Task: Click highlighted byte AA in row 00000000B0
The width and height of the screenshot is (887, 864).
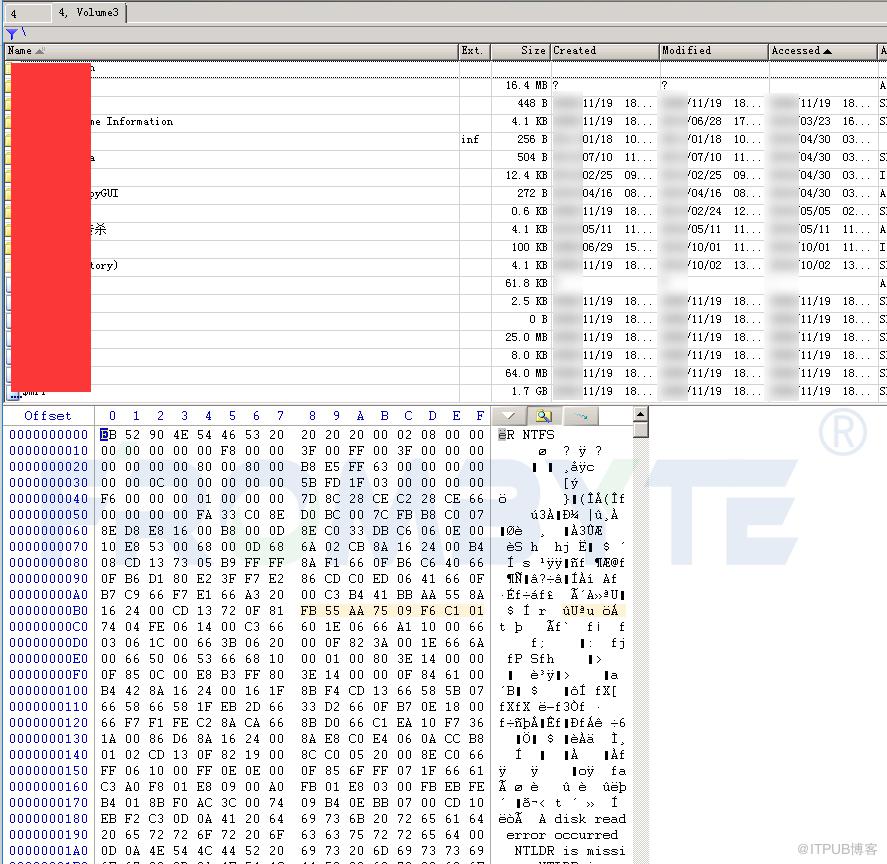Action: tap(356, 611)
